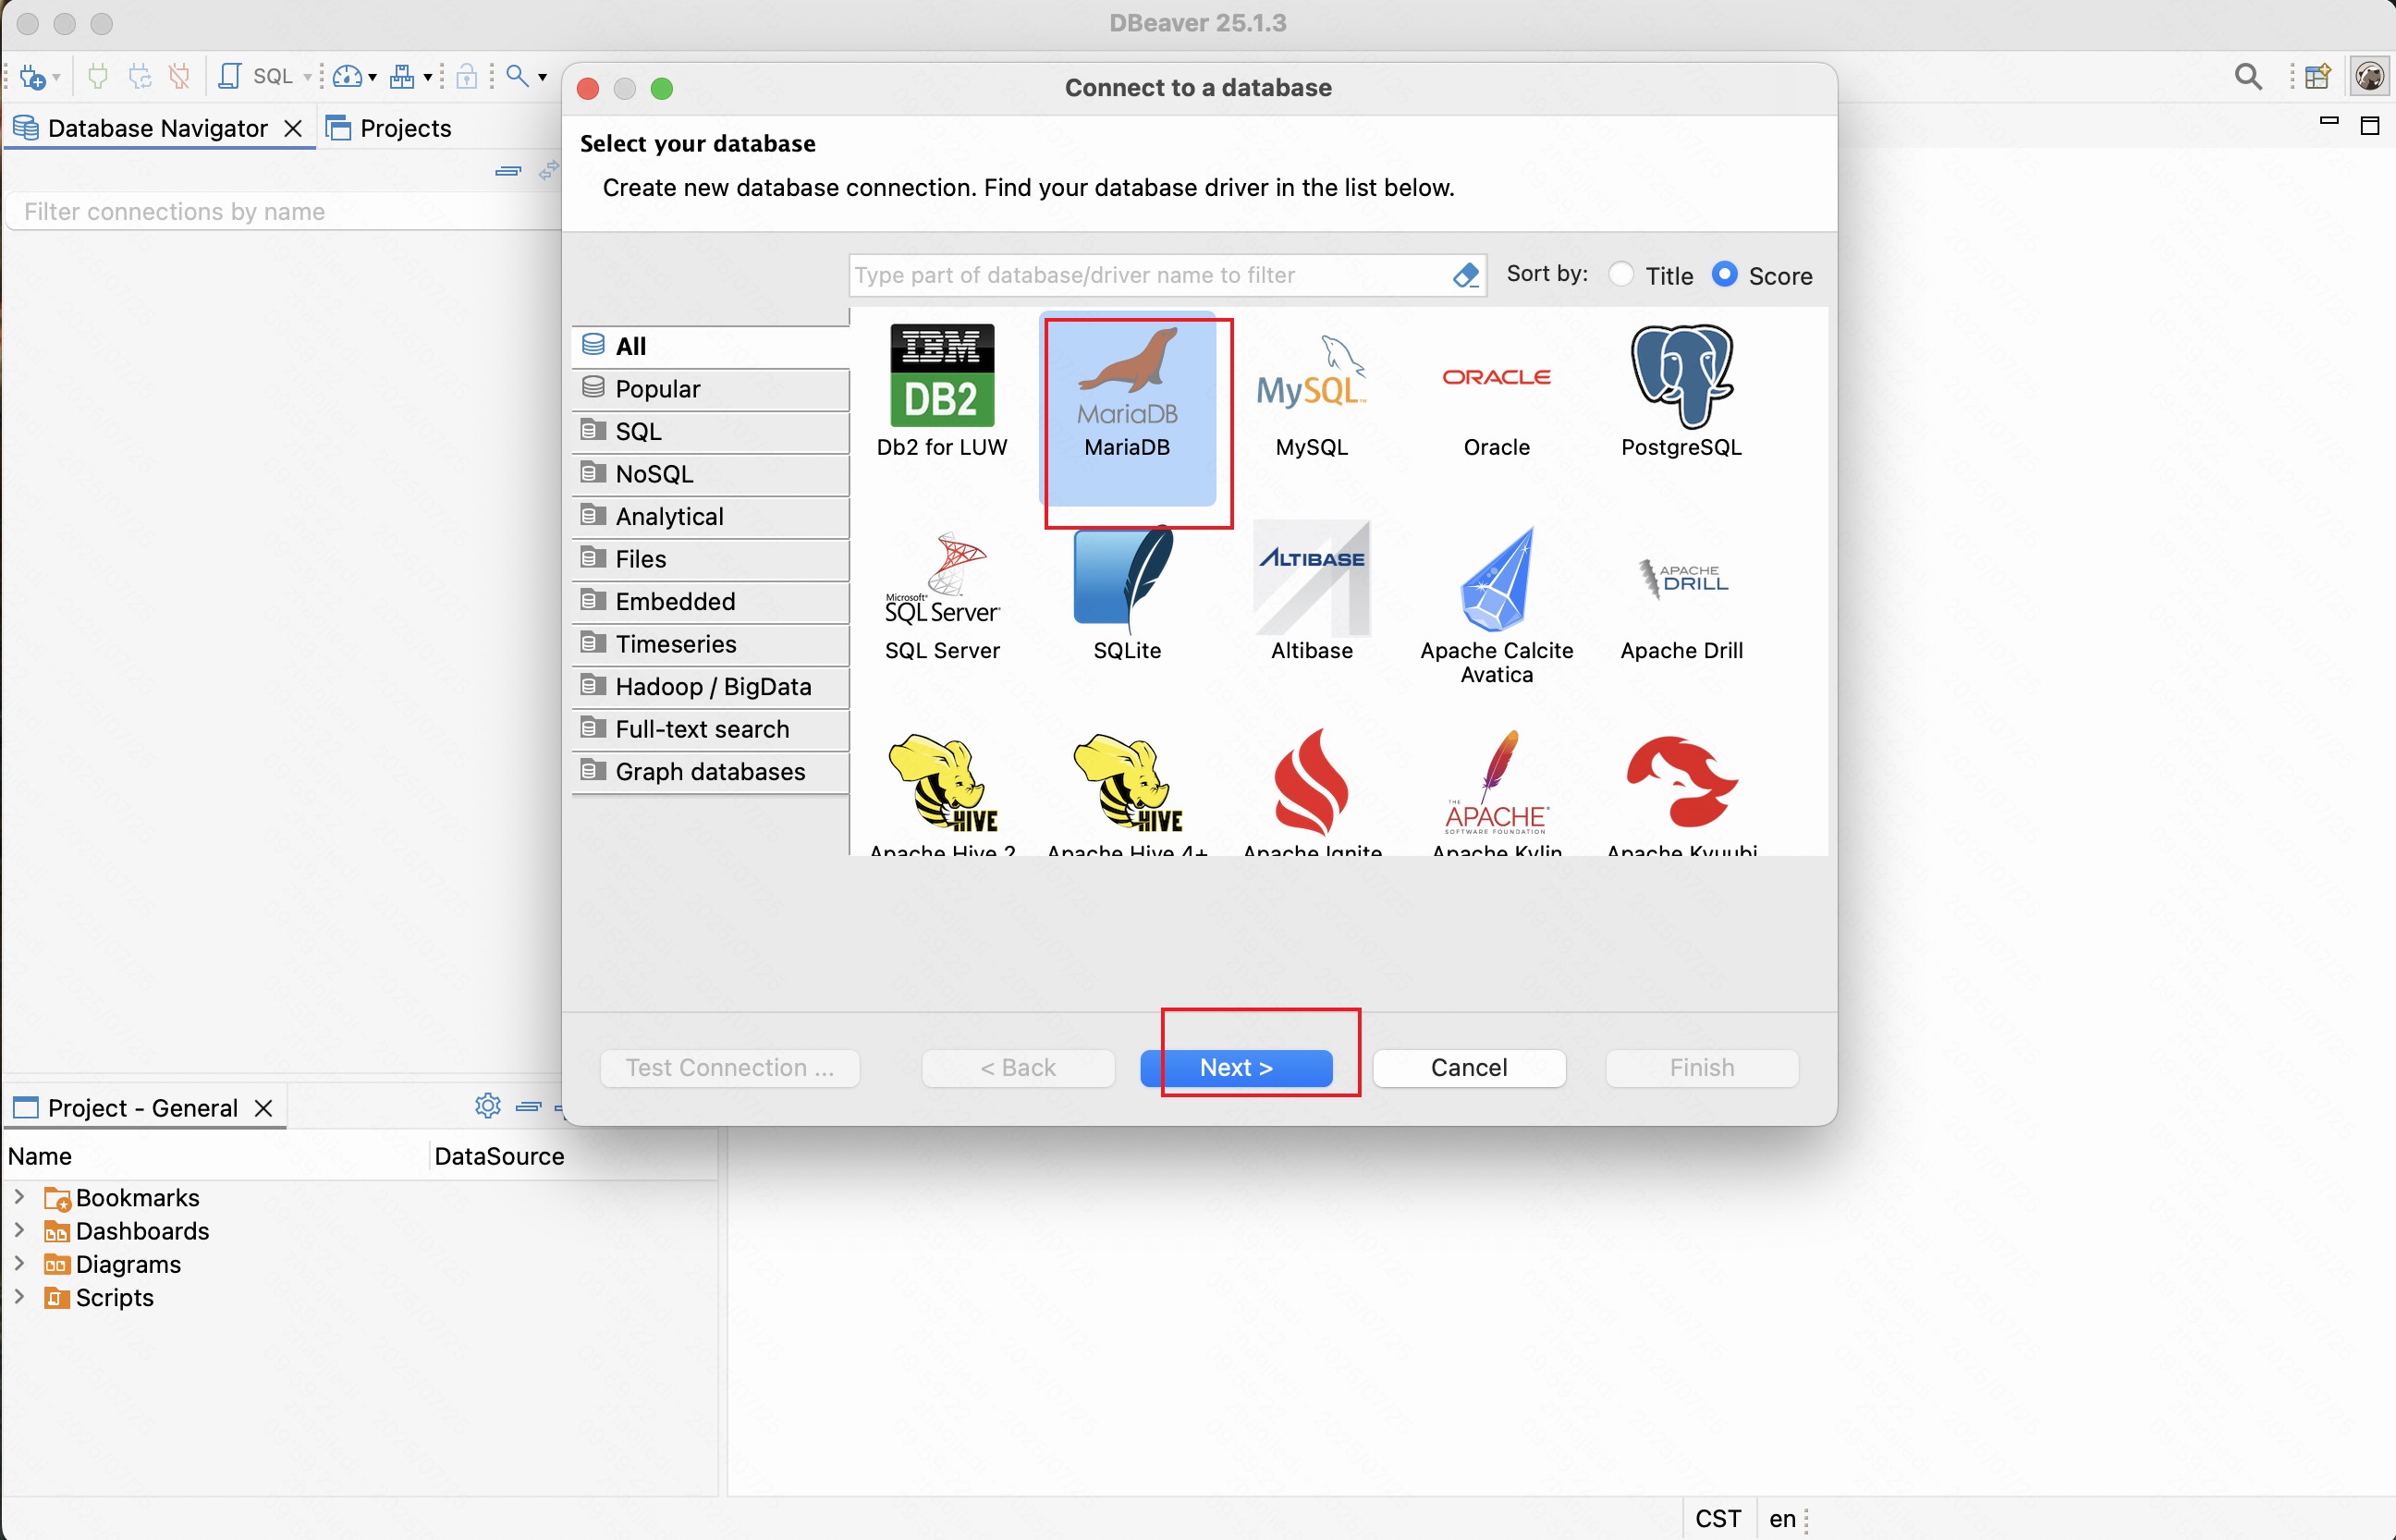
Task: Click the Finish button
Action: tap(1701, 1067)
